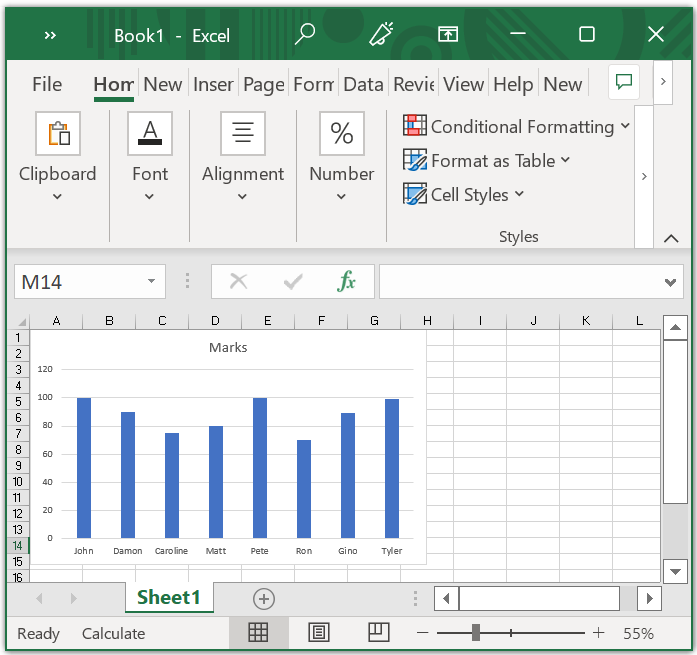Select column K header
Image resolution: width=697 pixels, height=655 pixels.
[586, 321]
